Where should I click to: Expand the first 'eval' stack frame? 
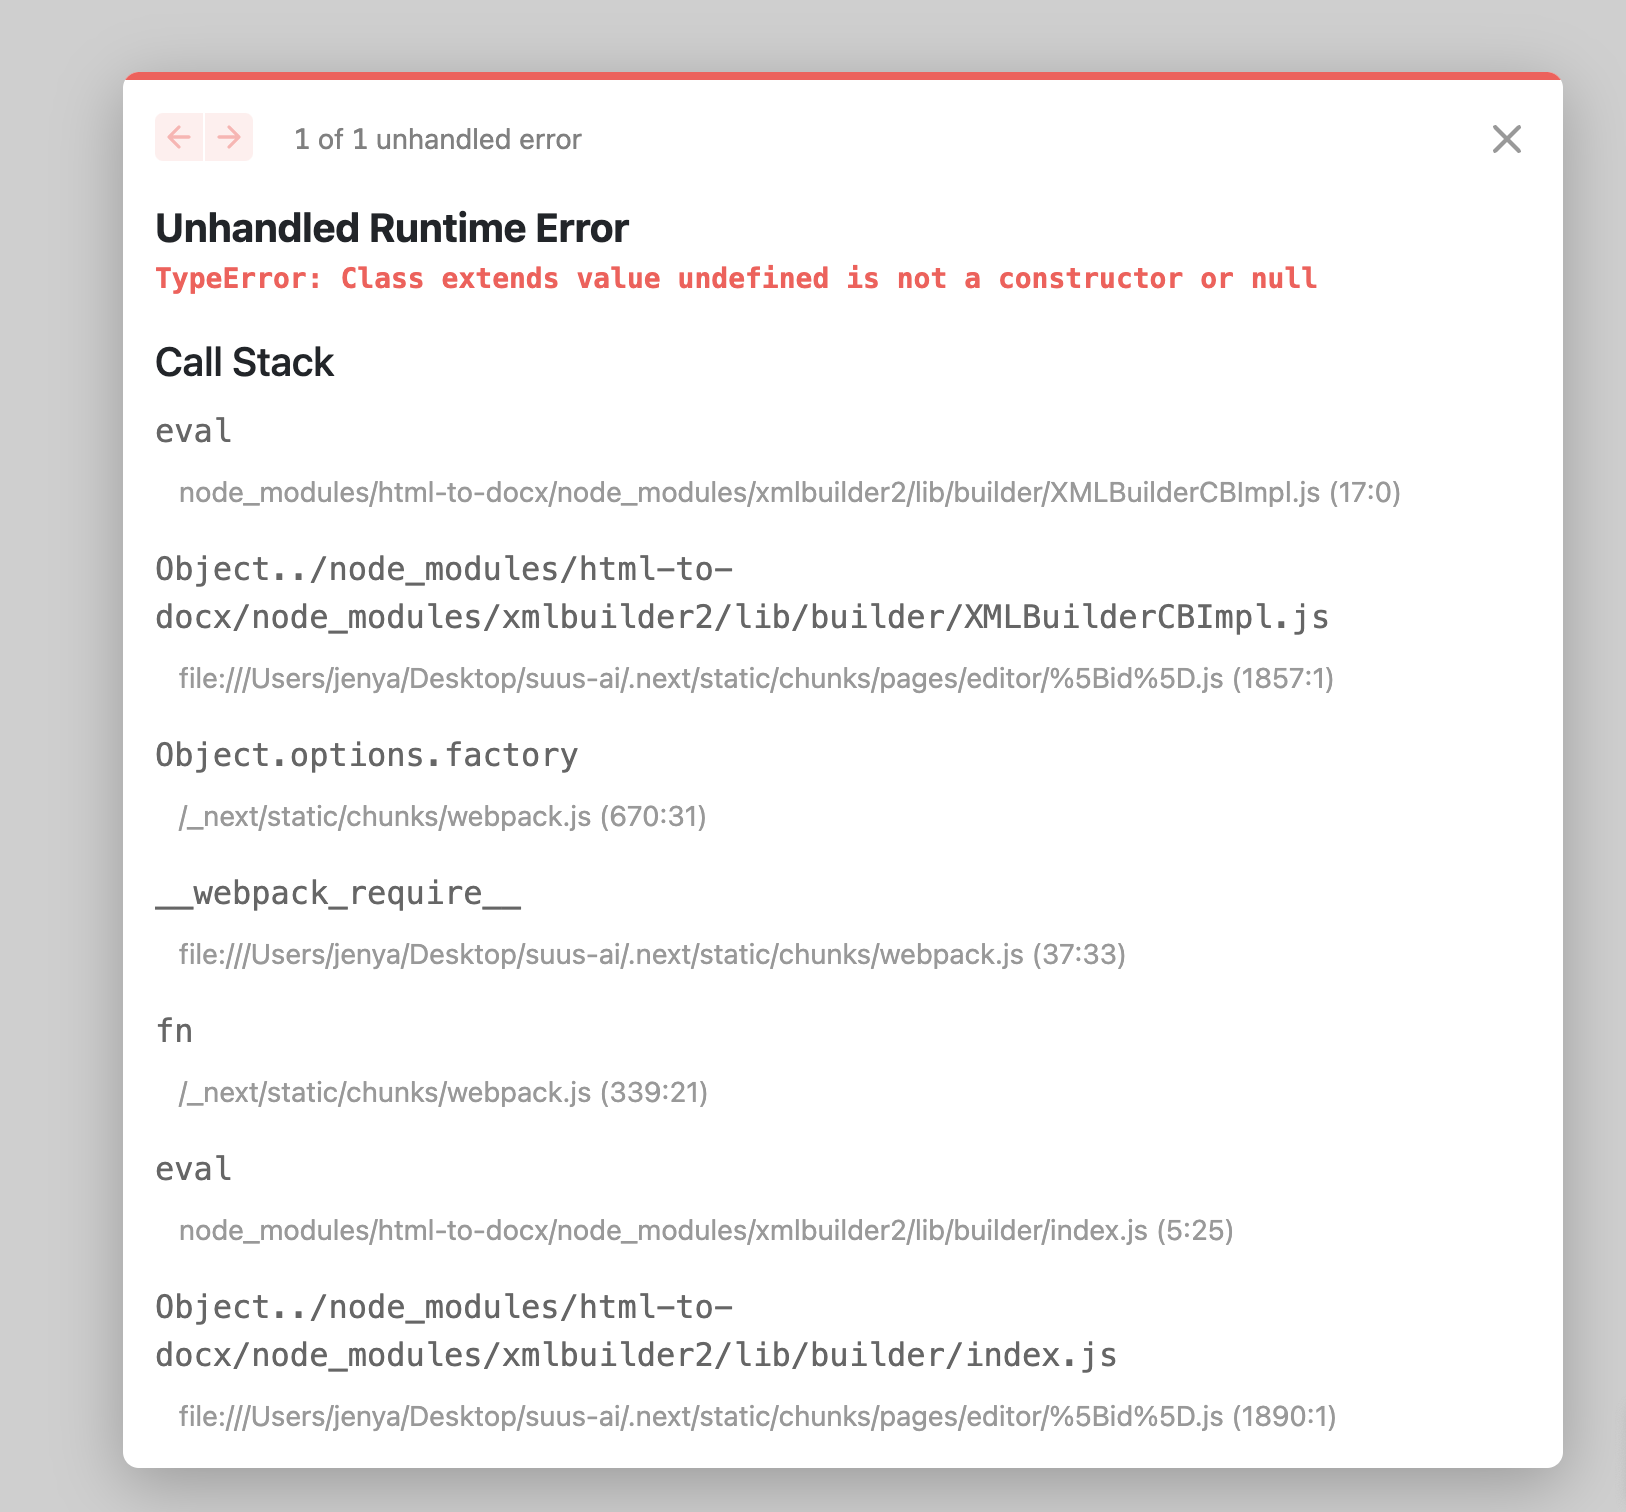[192, 431]
